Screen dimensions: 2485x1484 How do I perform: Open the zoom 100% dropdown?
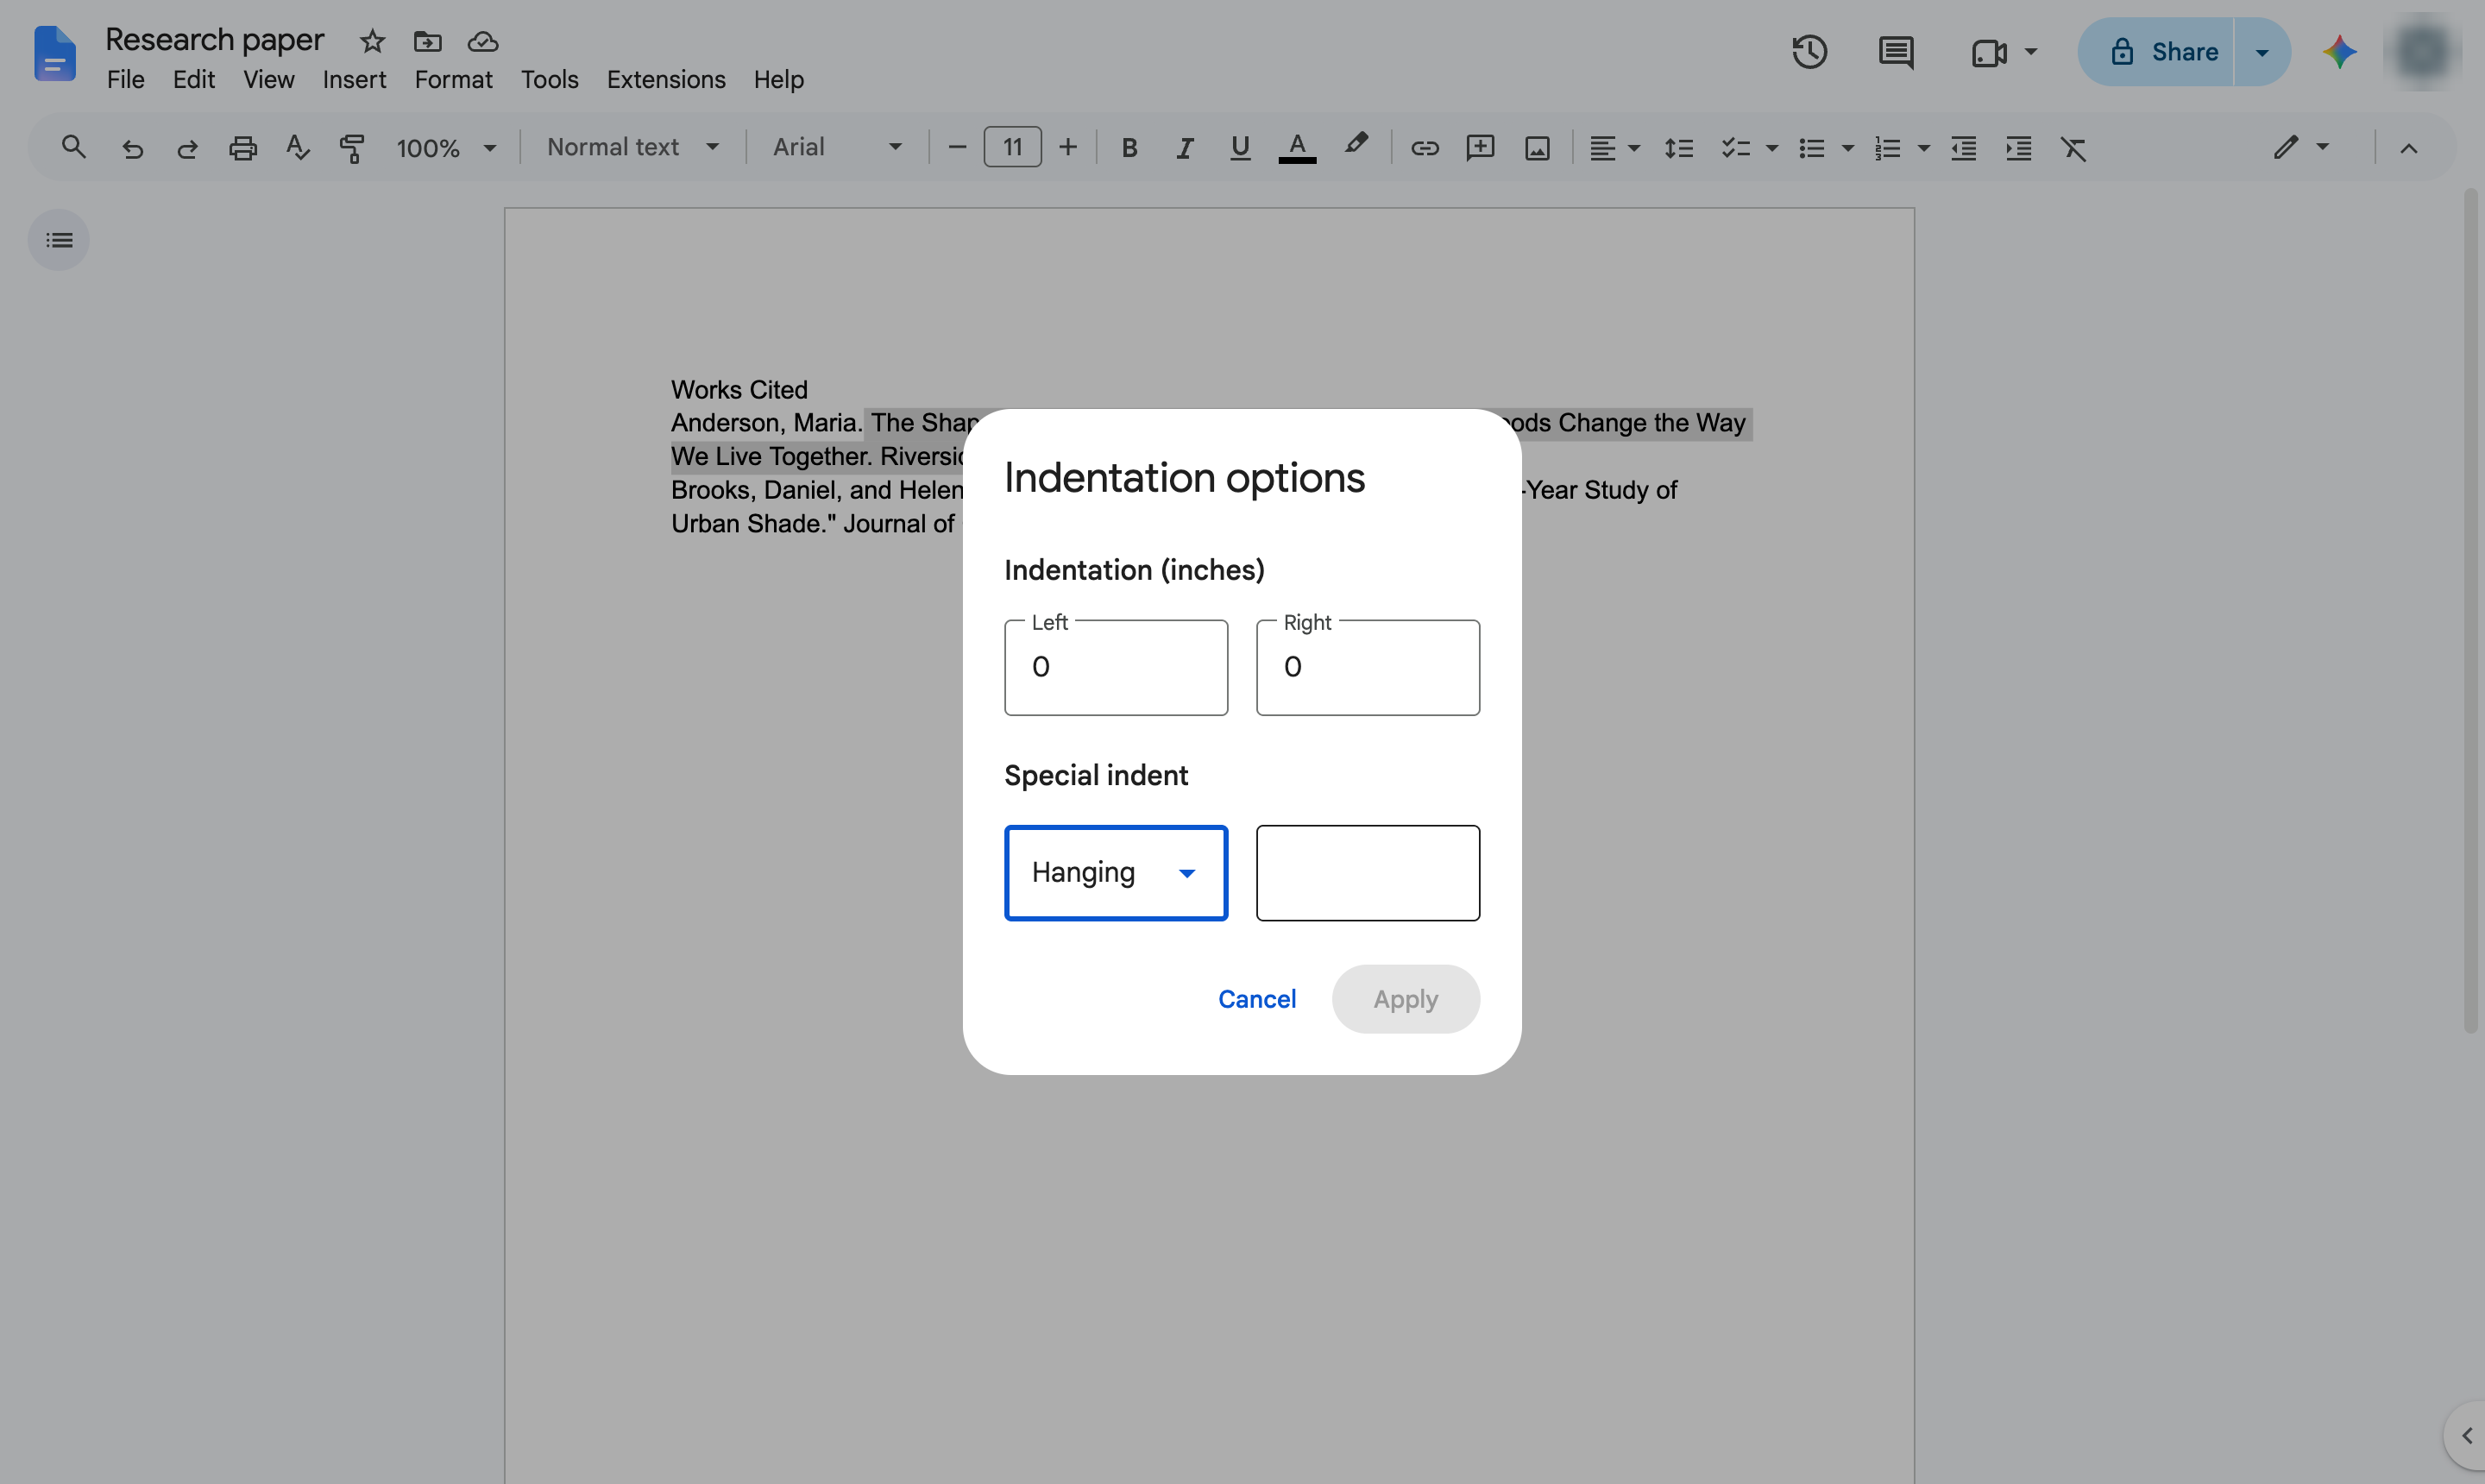(x=446, y=148)
